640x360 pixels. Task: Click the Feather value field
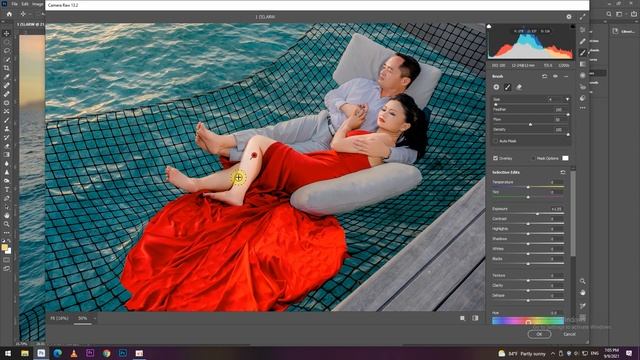tap(558, 109)
